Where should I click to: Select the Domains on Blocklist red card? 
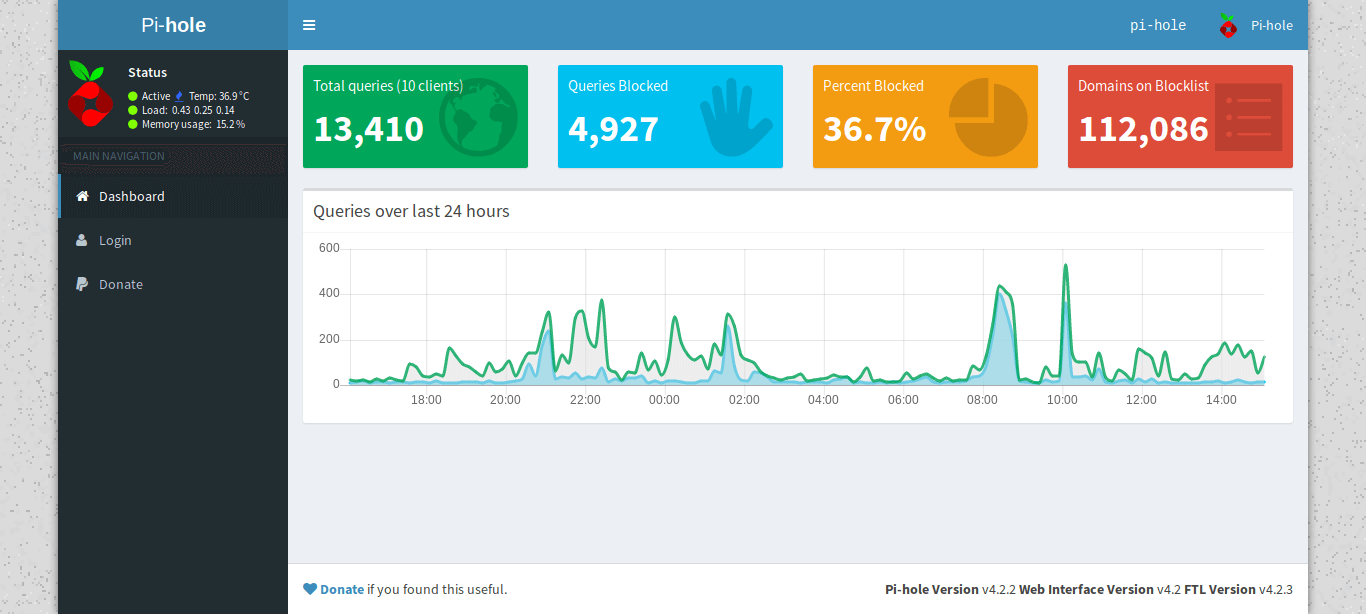click(1180, 116)
